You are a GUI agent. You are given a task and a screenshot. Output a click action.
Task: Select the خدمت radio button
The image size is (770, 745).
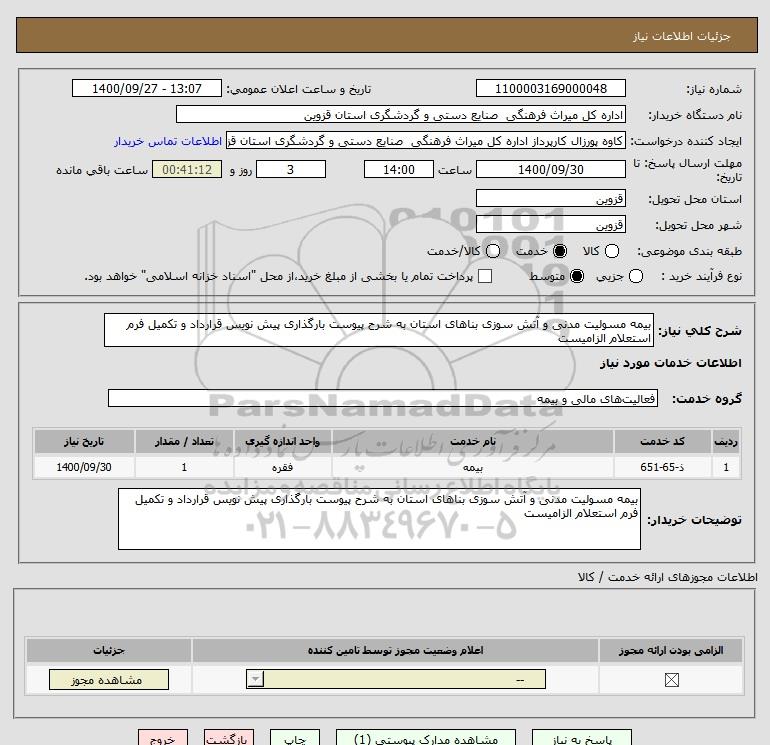pyautogui.click(x=559, y=251)
